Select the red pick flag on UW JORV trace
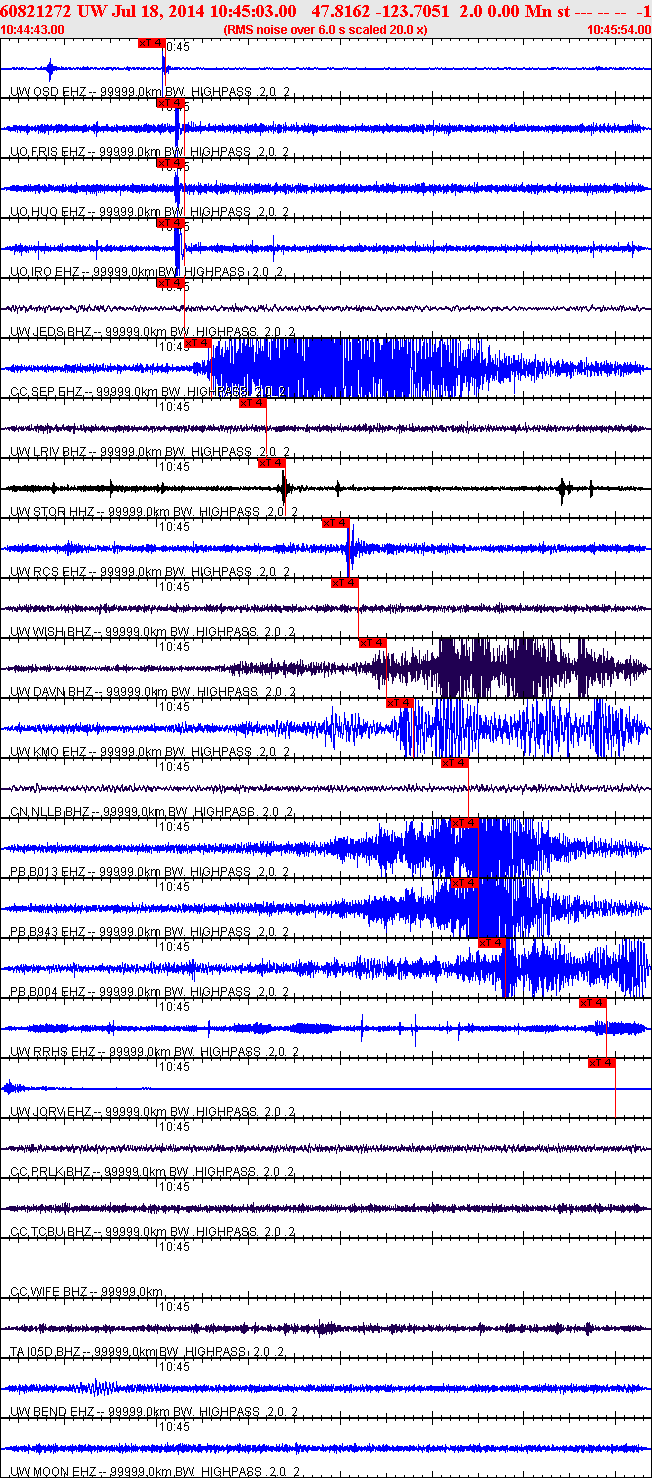This screenshot has height=1478, width=652. [602, 1063]
